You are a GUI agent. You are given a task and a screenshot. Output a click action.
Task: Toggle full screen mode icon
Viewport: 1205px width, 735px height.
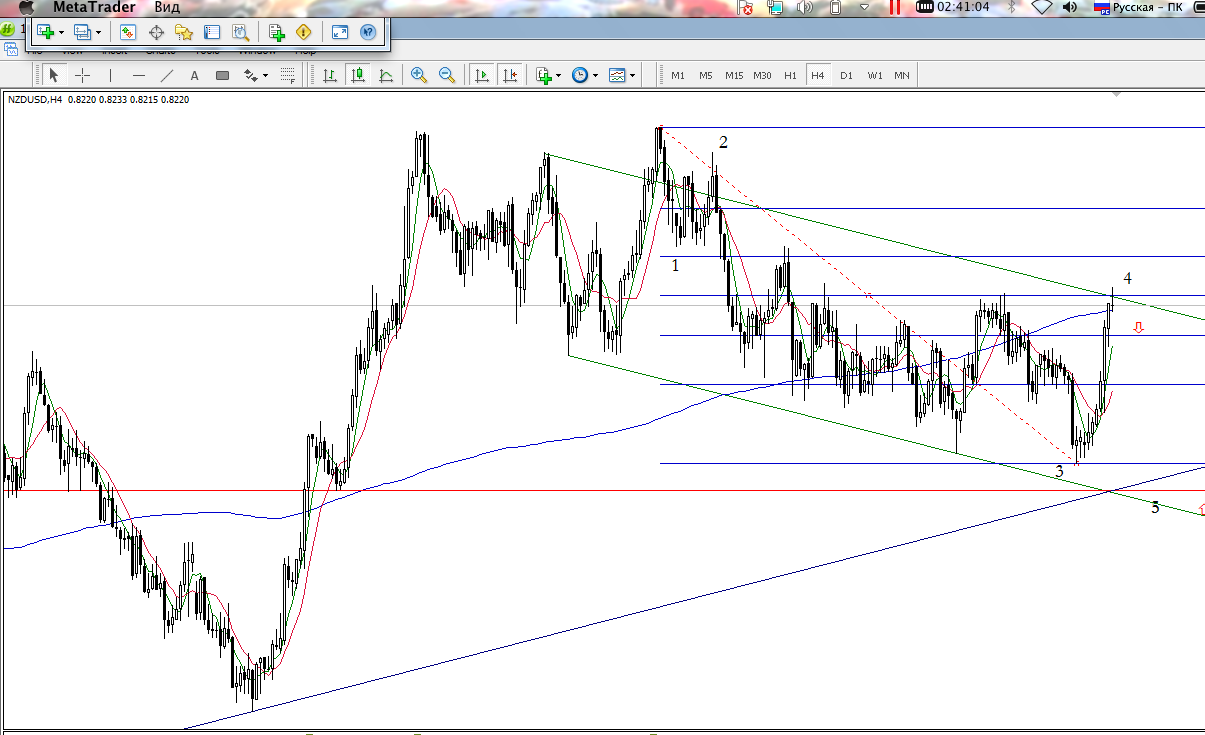pyautogui.click(x=339, y=32)
